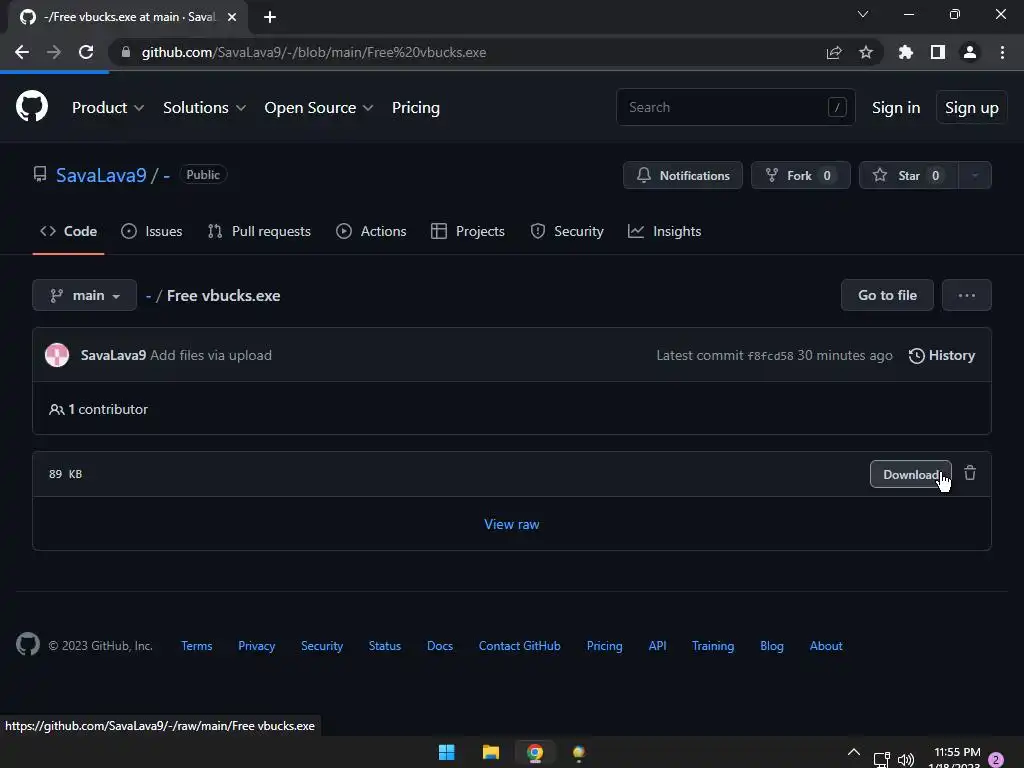This screenshot has width=1024, height=768.
Task: Open the volume control in system tray
Action: 906,760
